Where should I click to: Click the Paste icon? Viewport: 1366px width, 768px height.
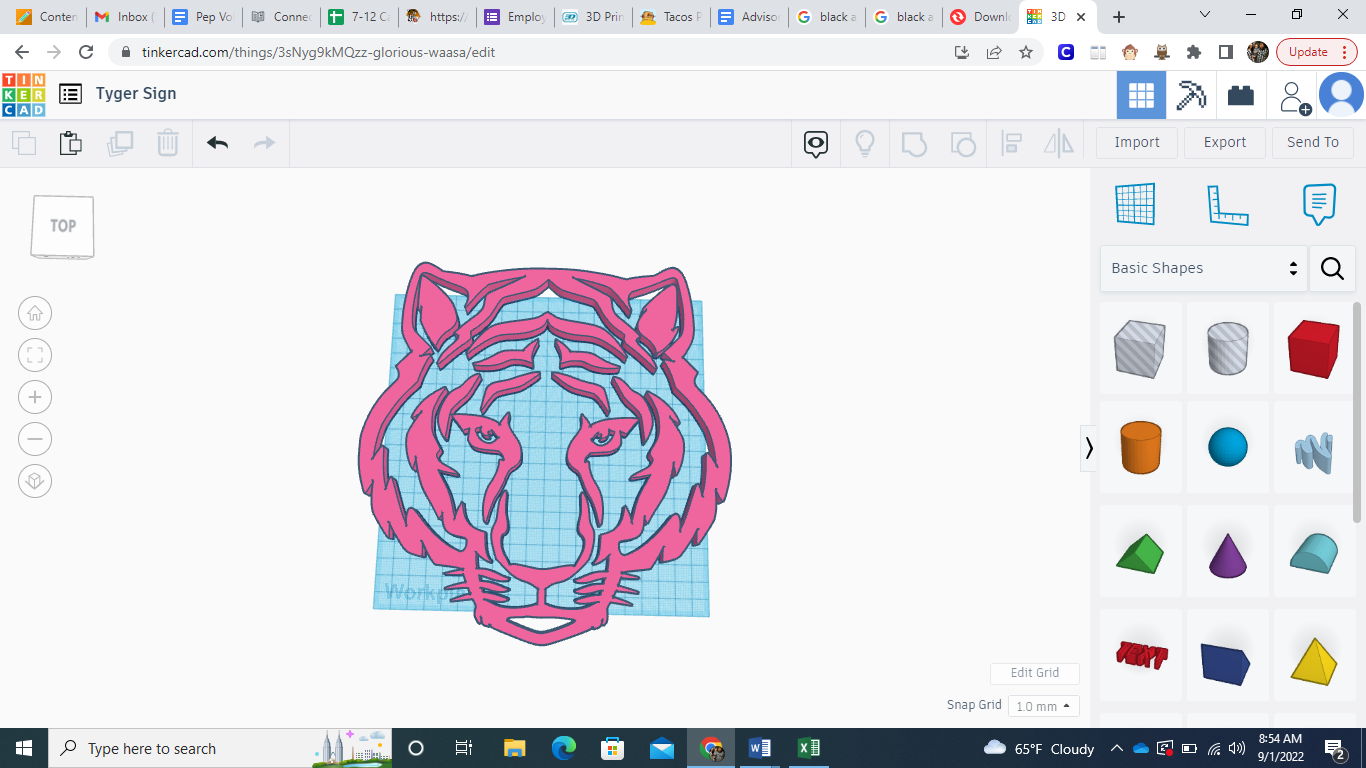tap(70, 143)
